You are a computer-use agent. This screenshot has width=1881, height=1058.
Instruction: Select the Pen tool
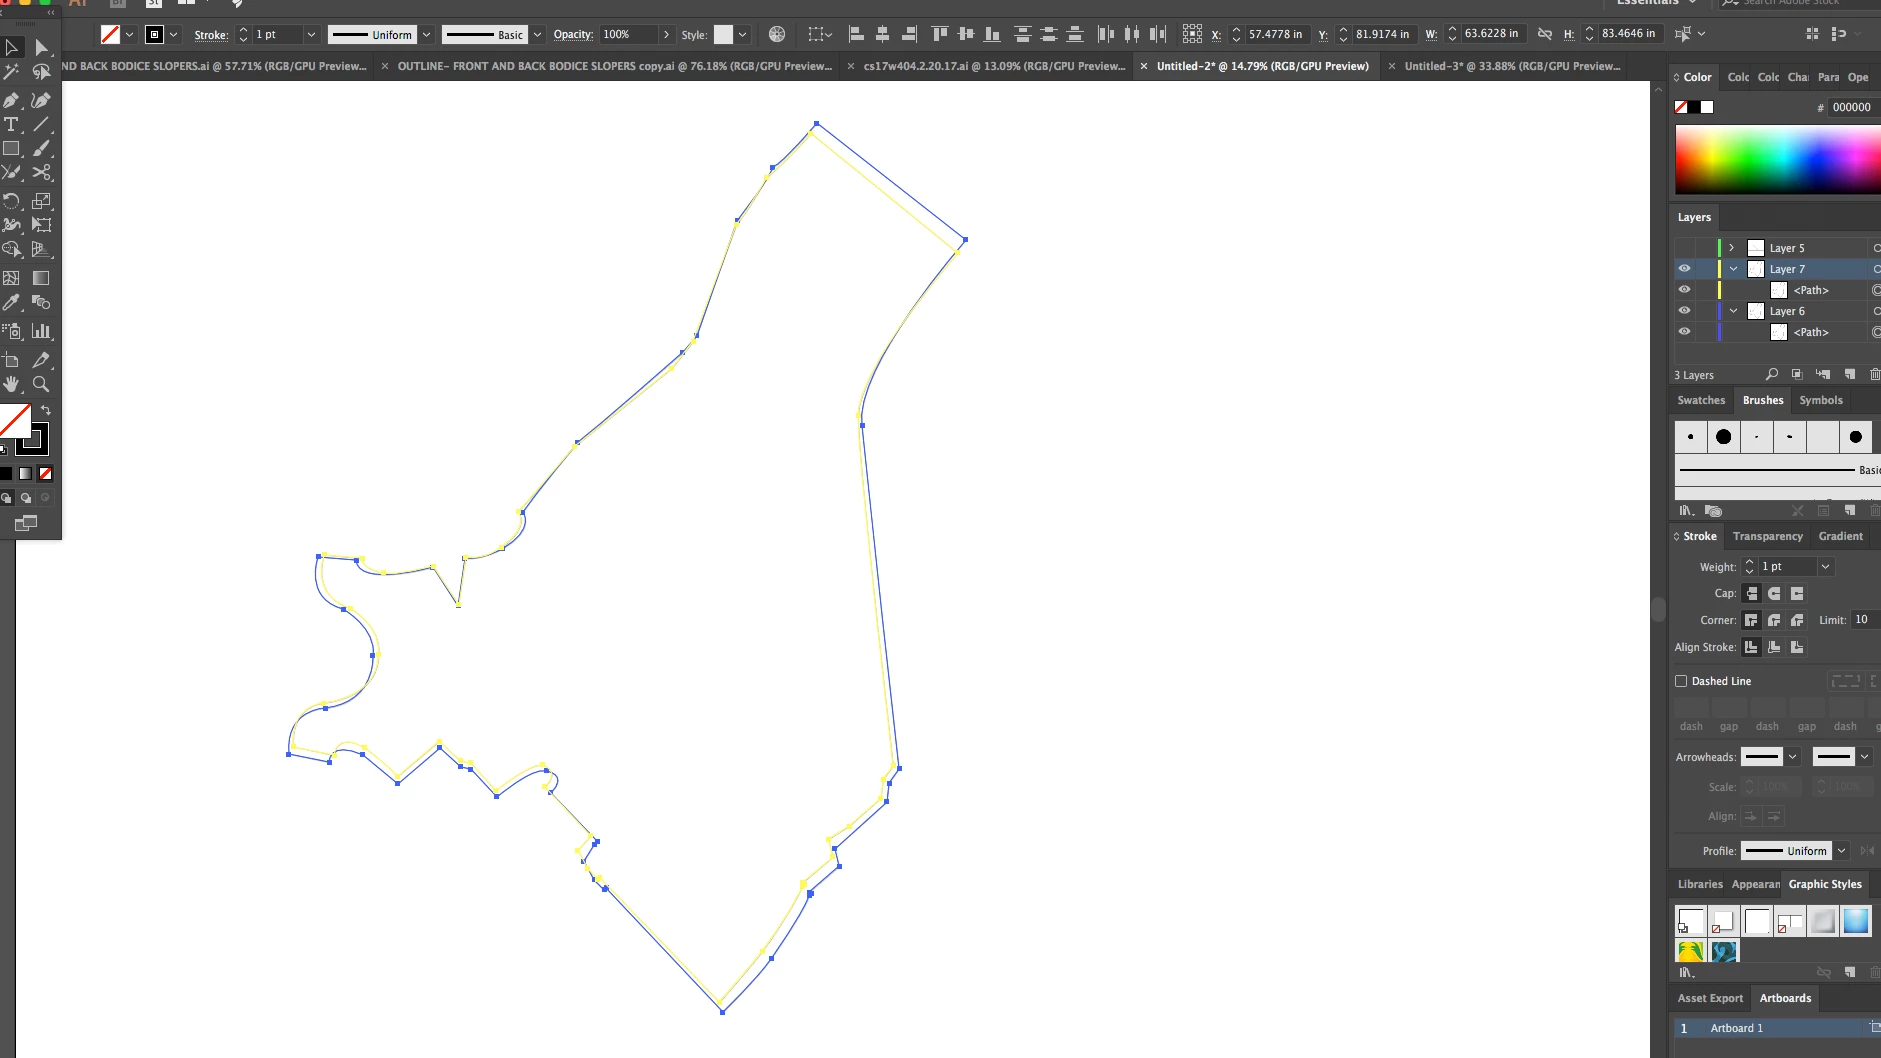coord(12,100)
